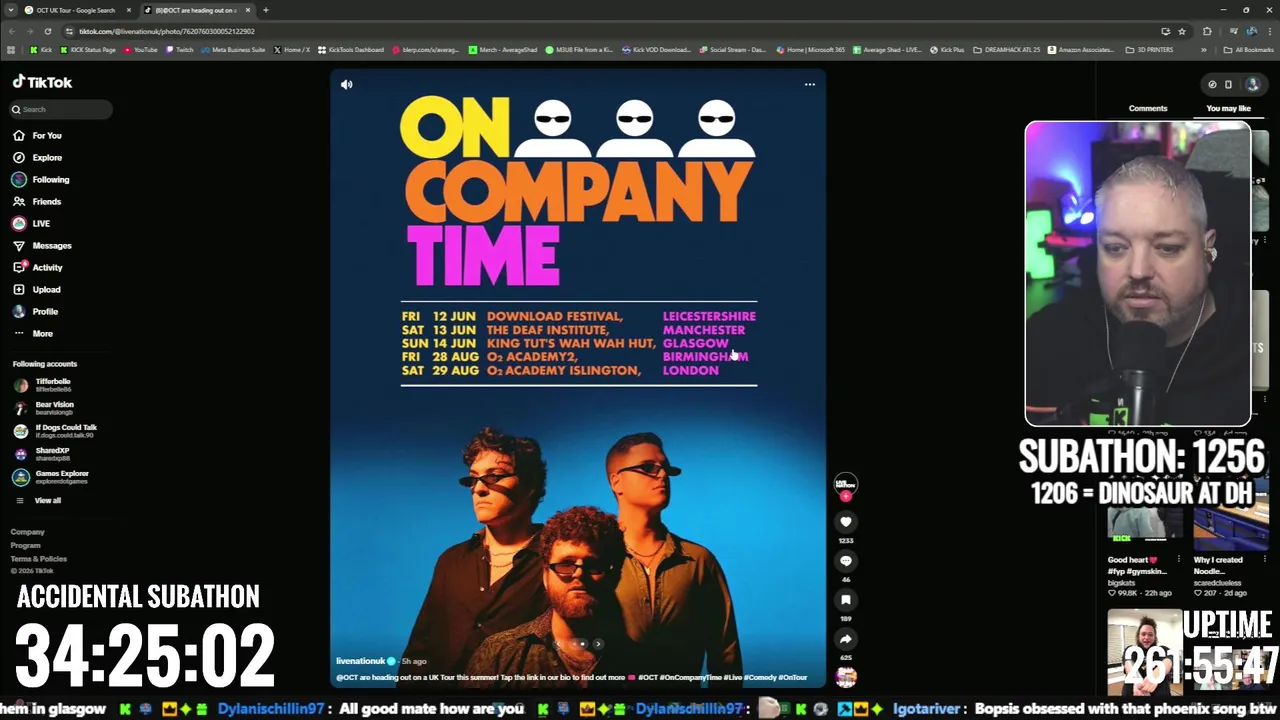Switch to the Comments tab
This screenshot has height=720, width=1280.
[1147, 108]
